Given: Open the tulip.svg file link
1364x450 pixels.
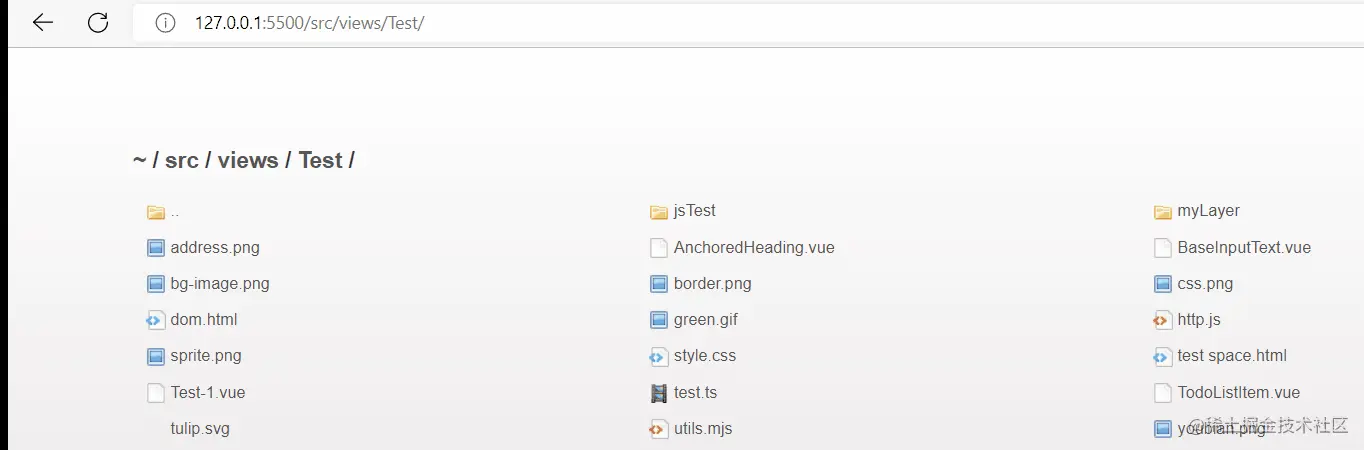Looking at the screenshot, I should point(200,429).
